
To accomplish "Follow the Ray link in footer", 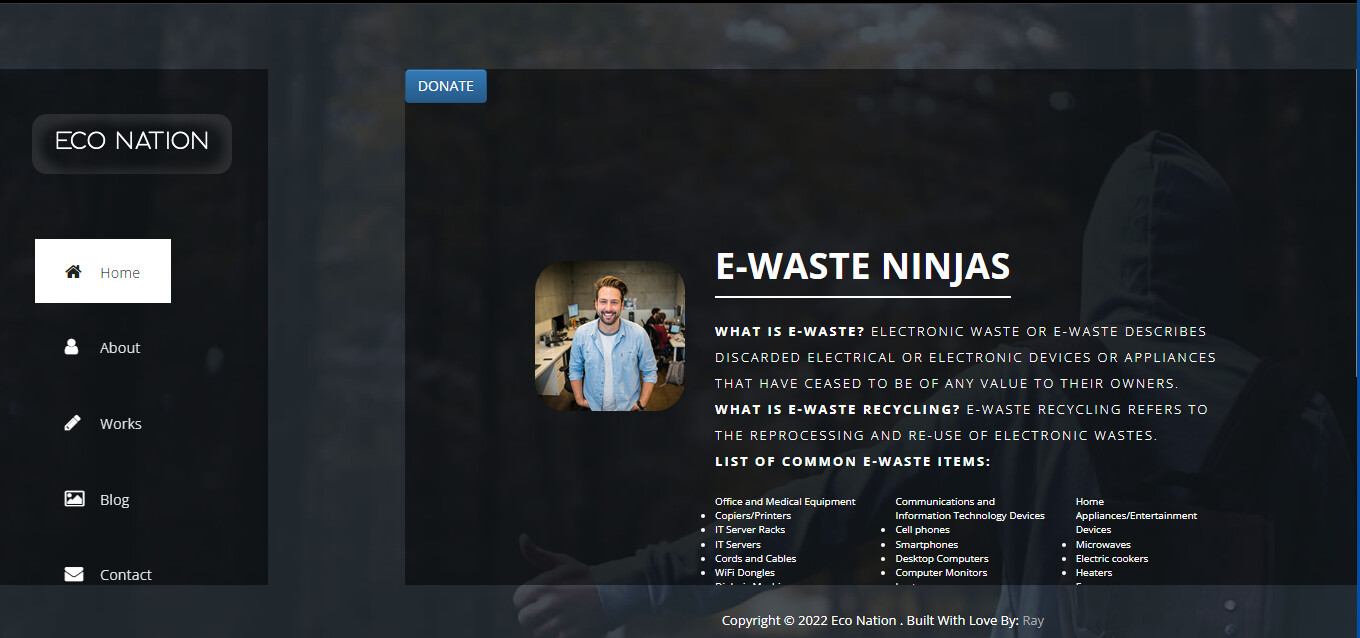I will point(1033,620).
